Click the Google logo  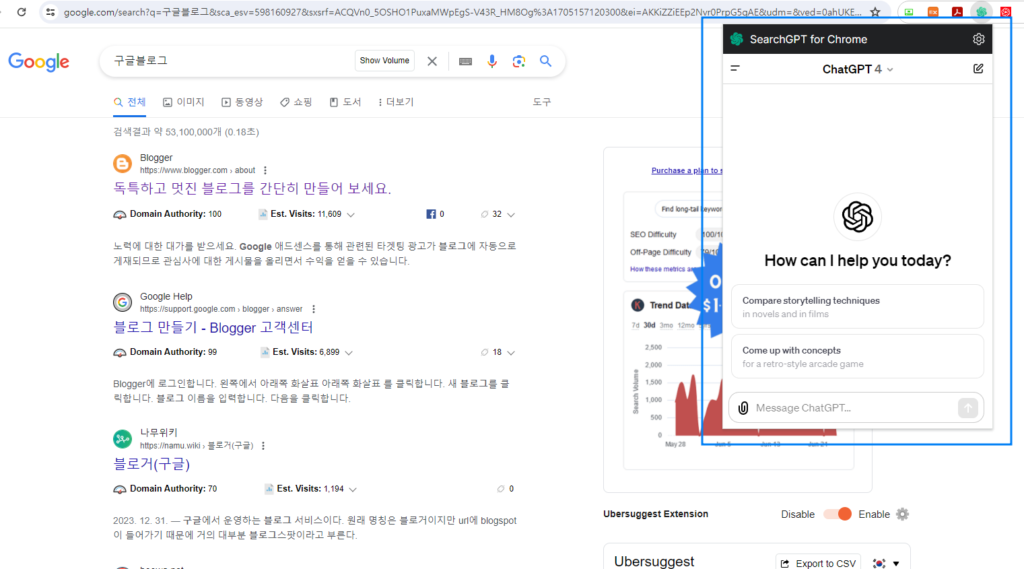39,62
